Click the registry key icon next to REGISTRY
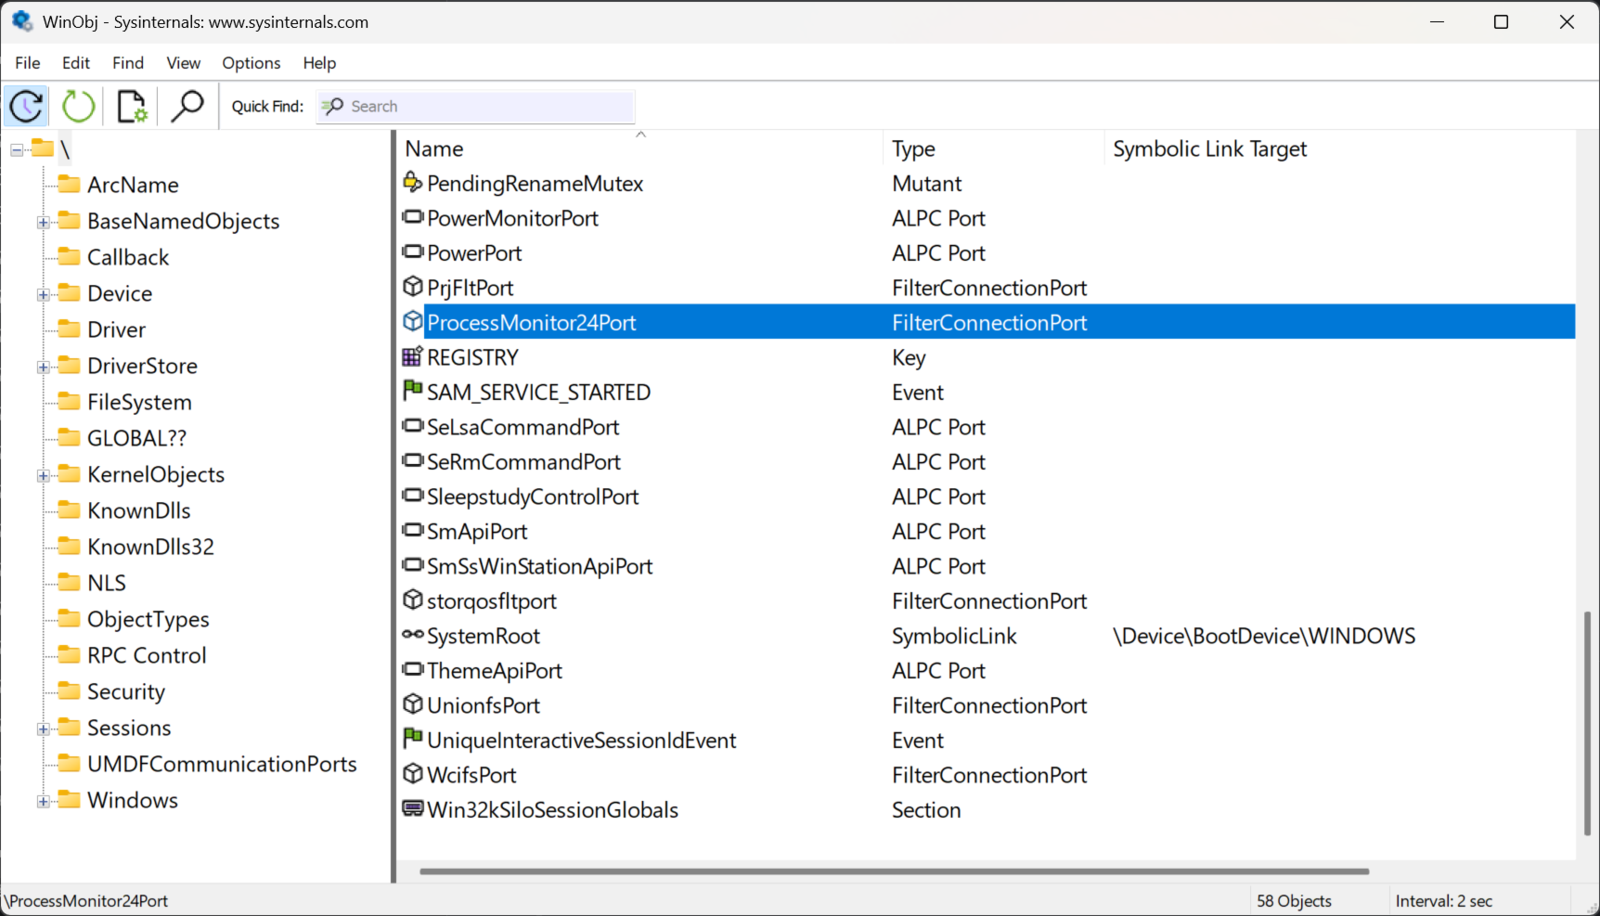 pyautogui.click(x=412, y=356)
